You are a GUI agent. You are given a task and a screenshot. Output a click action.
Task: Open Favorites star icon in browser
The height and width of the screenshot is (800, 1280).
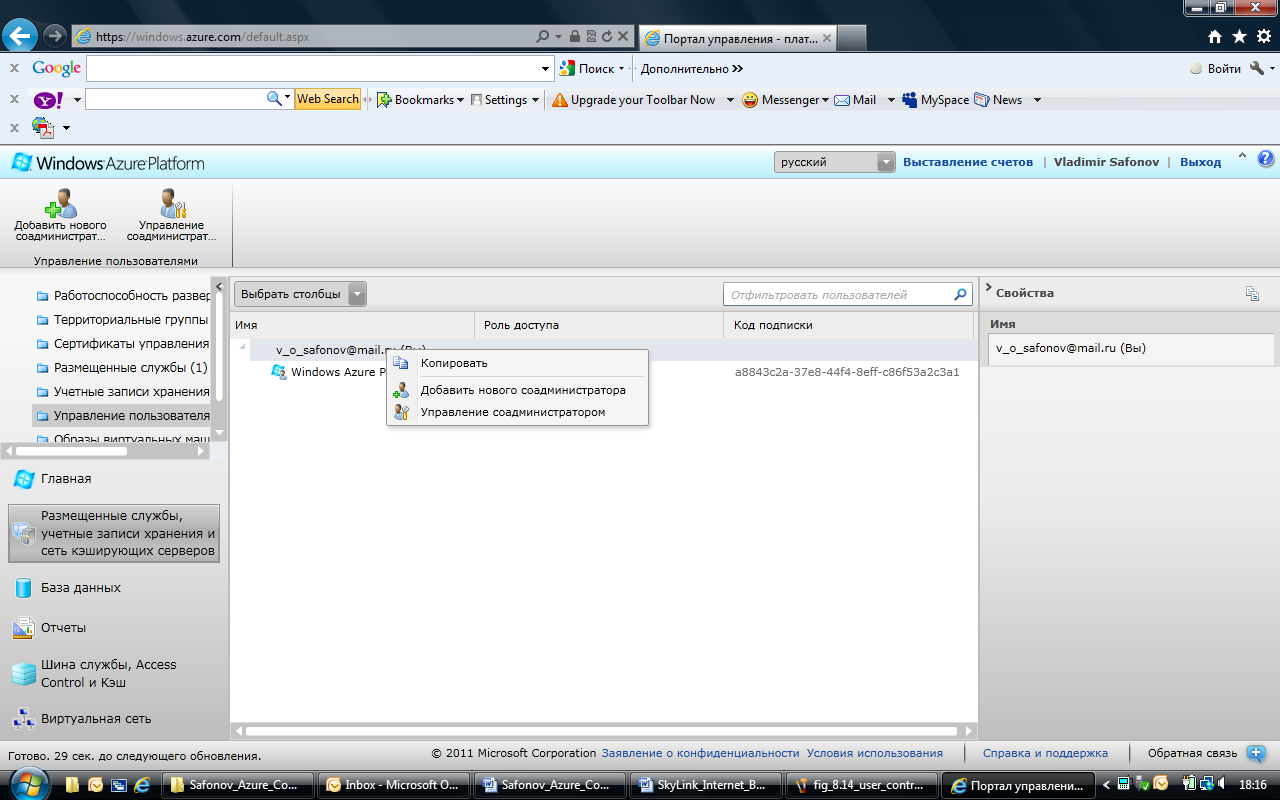pos(1239,37)
